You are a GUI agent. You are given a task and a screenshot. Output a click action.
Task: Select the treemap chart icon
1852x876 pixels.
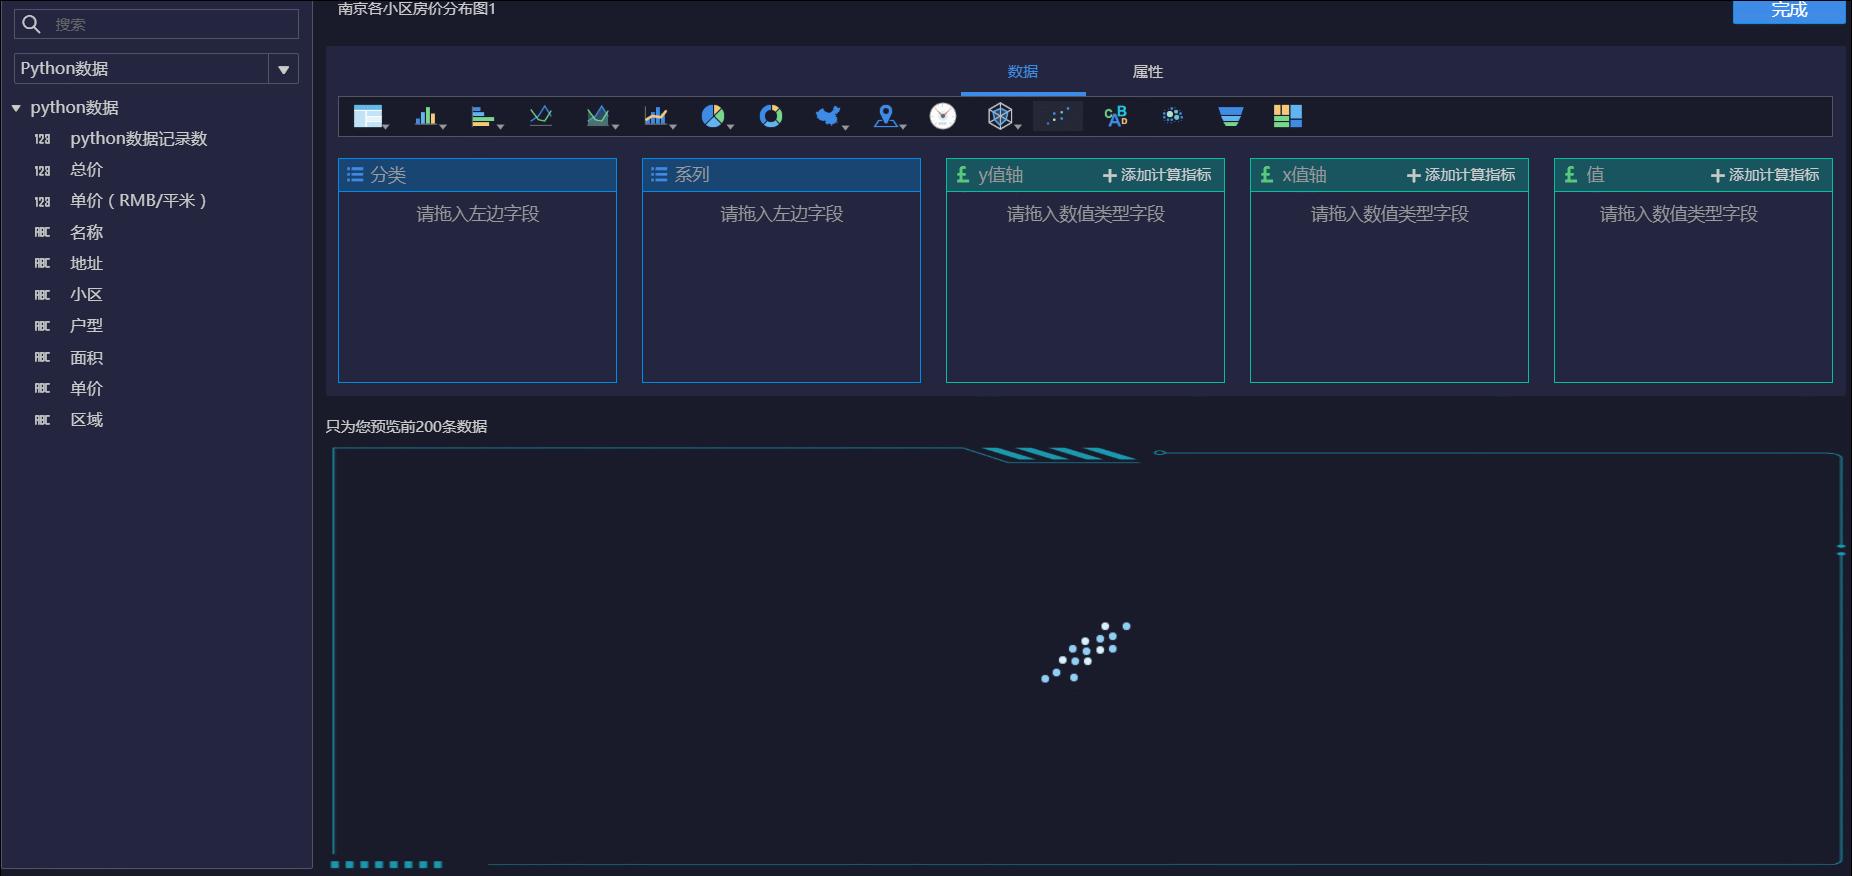click(1288, 116)
